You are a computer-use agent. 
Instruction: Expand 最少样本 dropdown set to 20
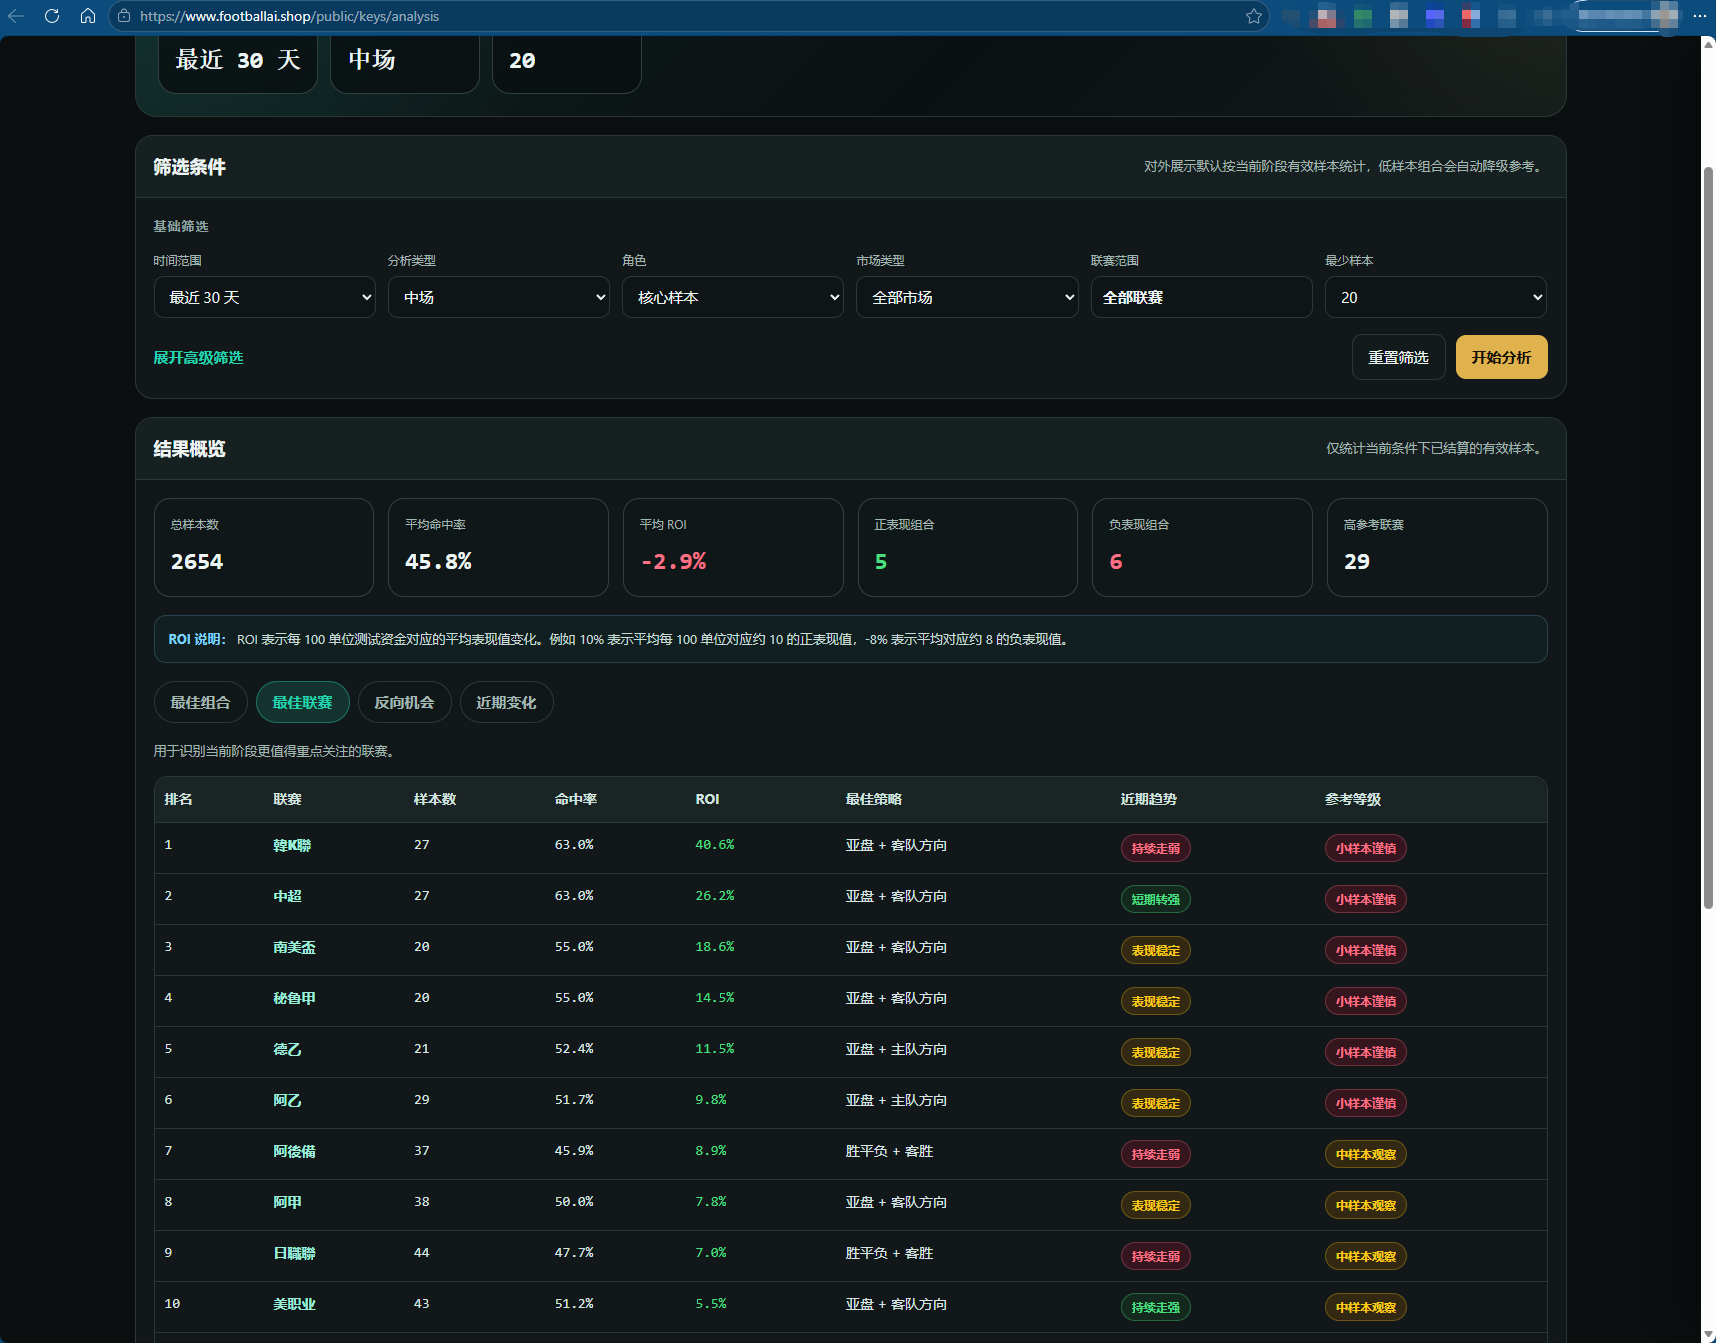point(1436,297)
